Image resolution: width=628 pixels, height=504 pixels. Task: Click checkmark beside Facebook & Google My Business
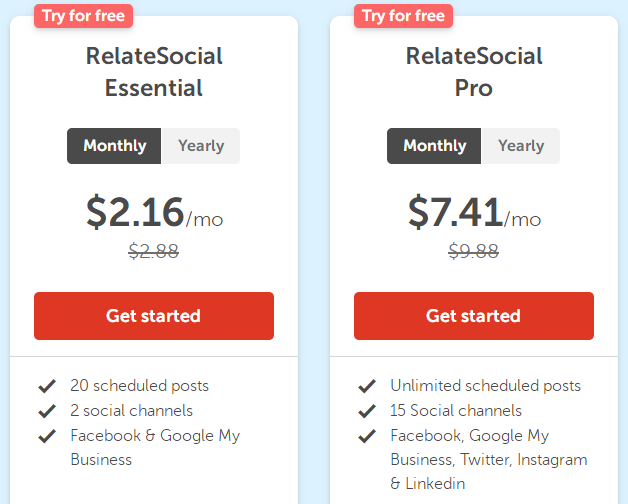(x=46, y=436)
